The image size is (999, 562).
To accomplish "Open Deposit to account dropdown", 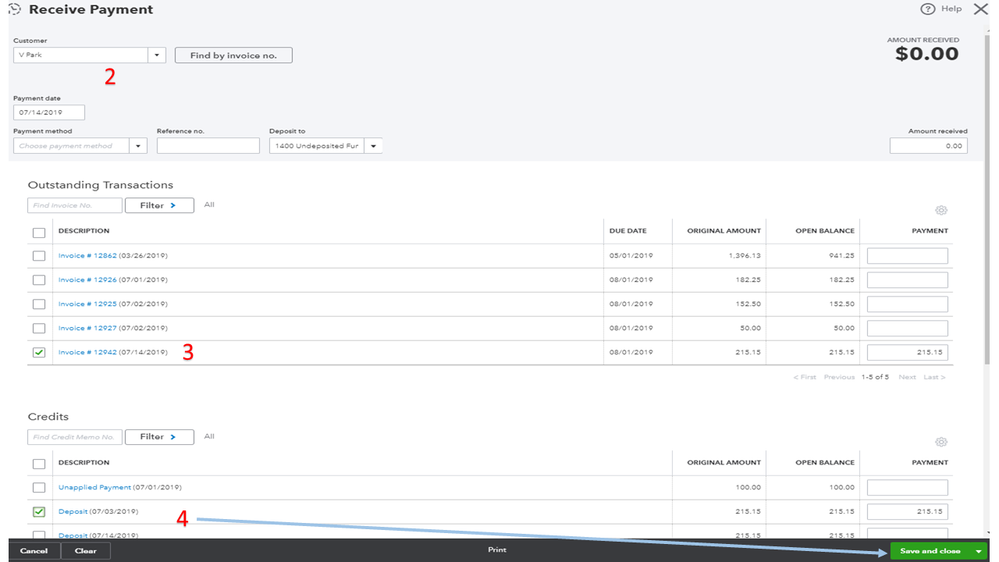I will [373, 146].
